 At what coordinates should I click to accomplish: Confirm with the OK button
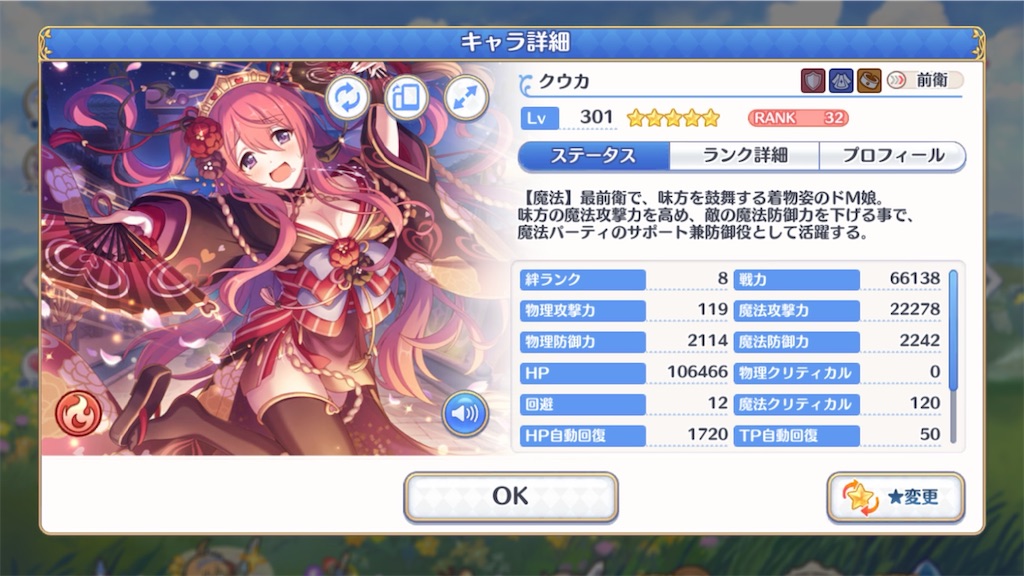coord(511,497)
